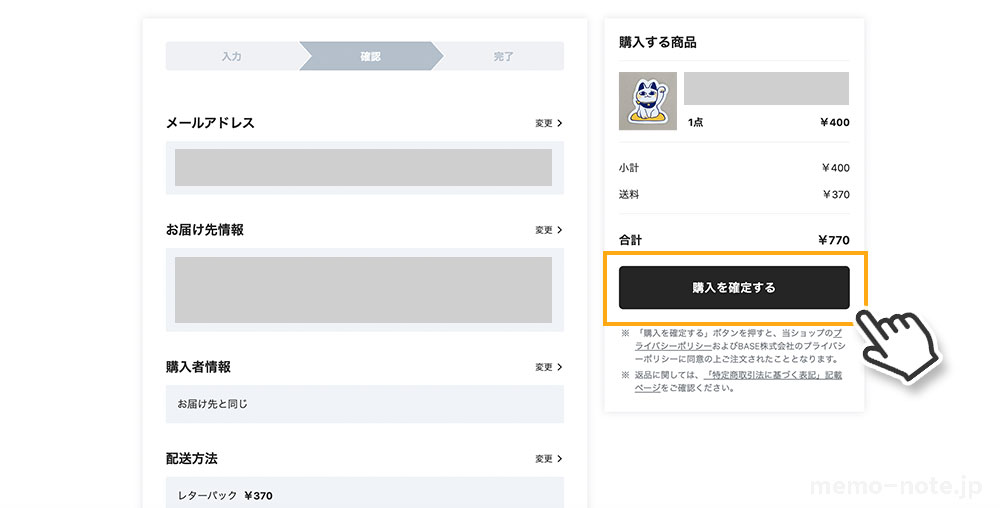The image size is (1000, 508).
Task: Select the 完了 step in progress bar
Action: 503,56
